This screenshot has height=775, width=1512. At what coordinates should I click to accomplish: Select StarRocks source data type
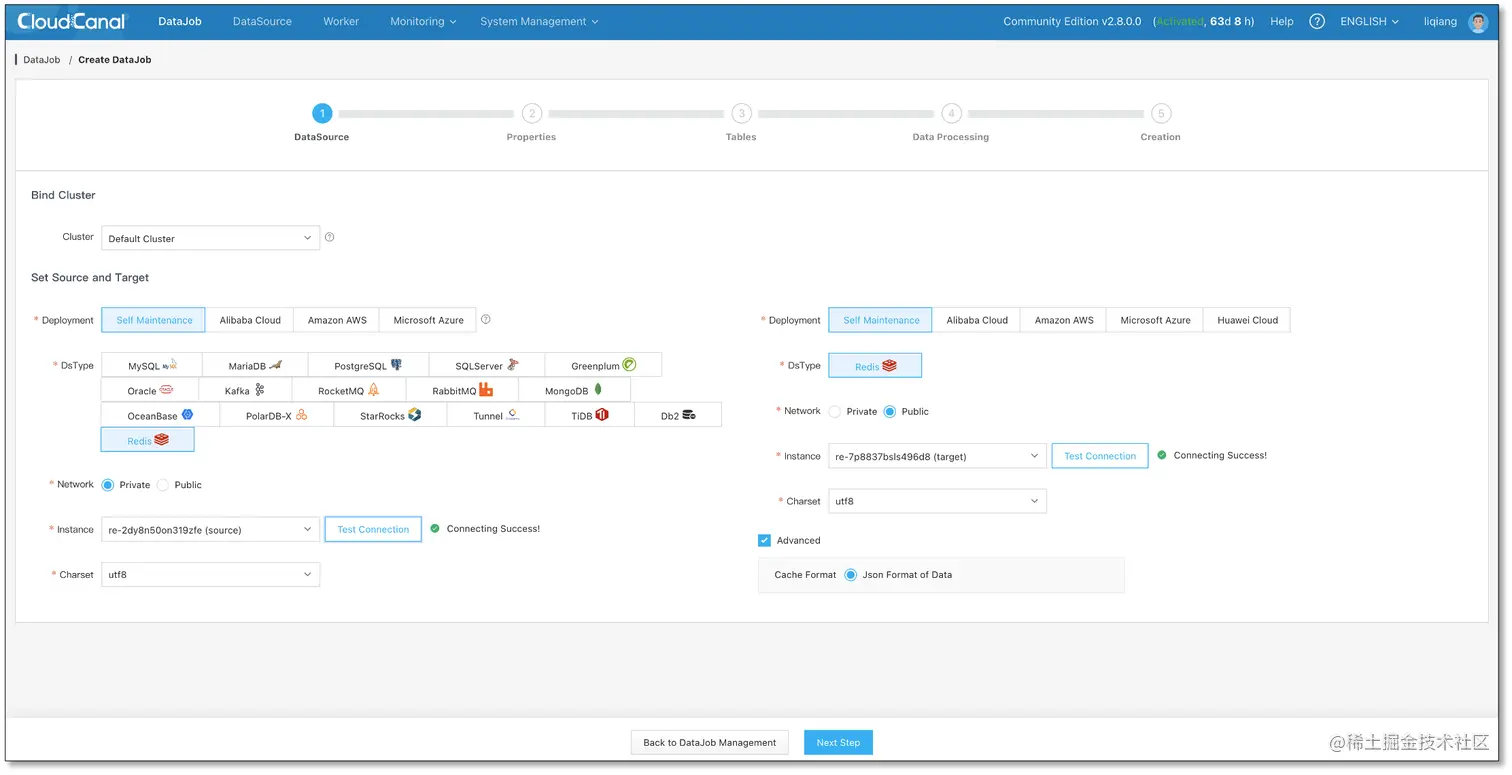(390, 416)
